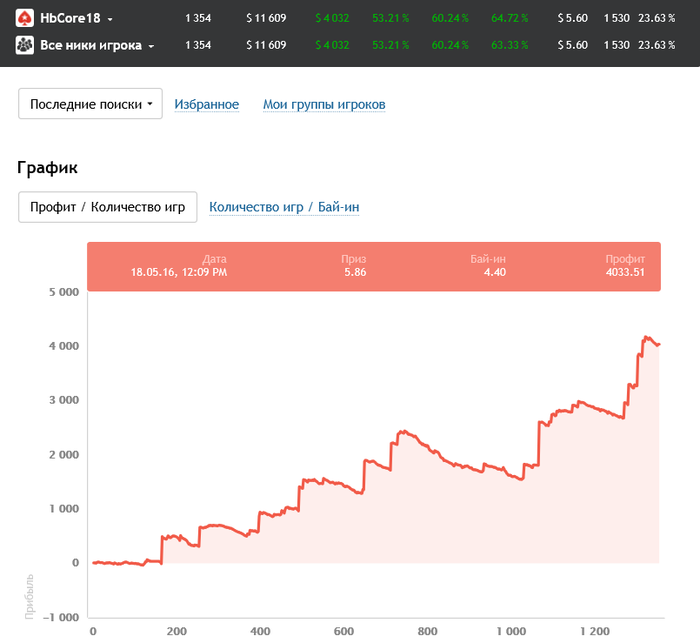Select the Профит / Количество игр tab
This screenshot has height=643, width=700.
[107, 207]
